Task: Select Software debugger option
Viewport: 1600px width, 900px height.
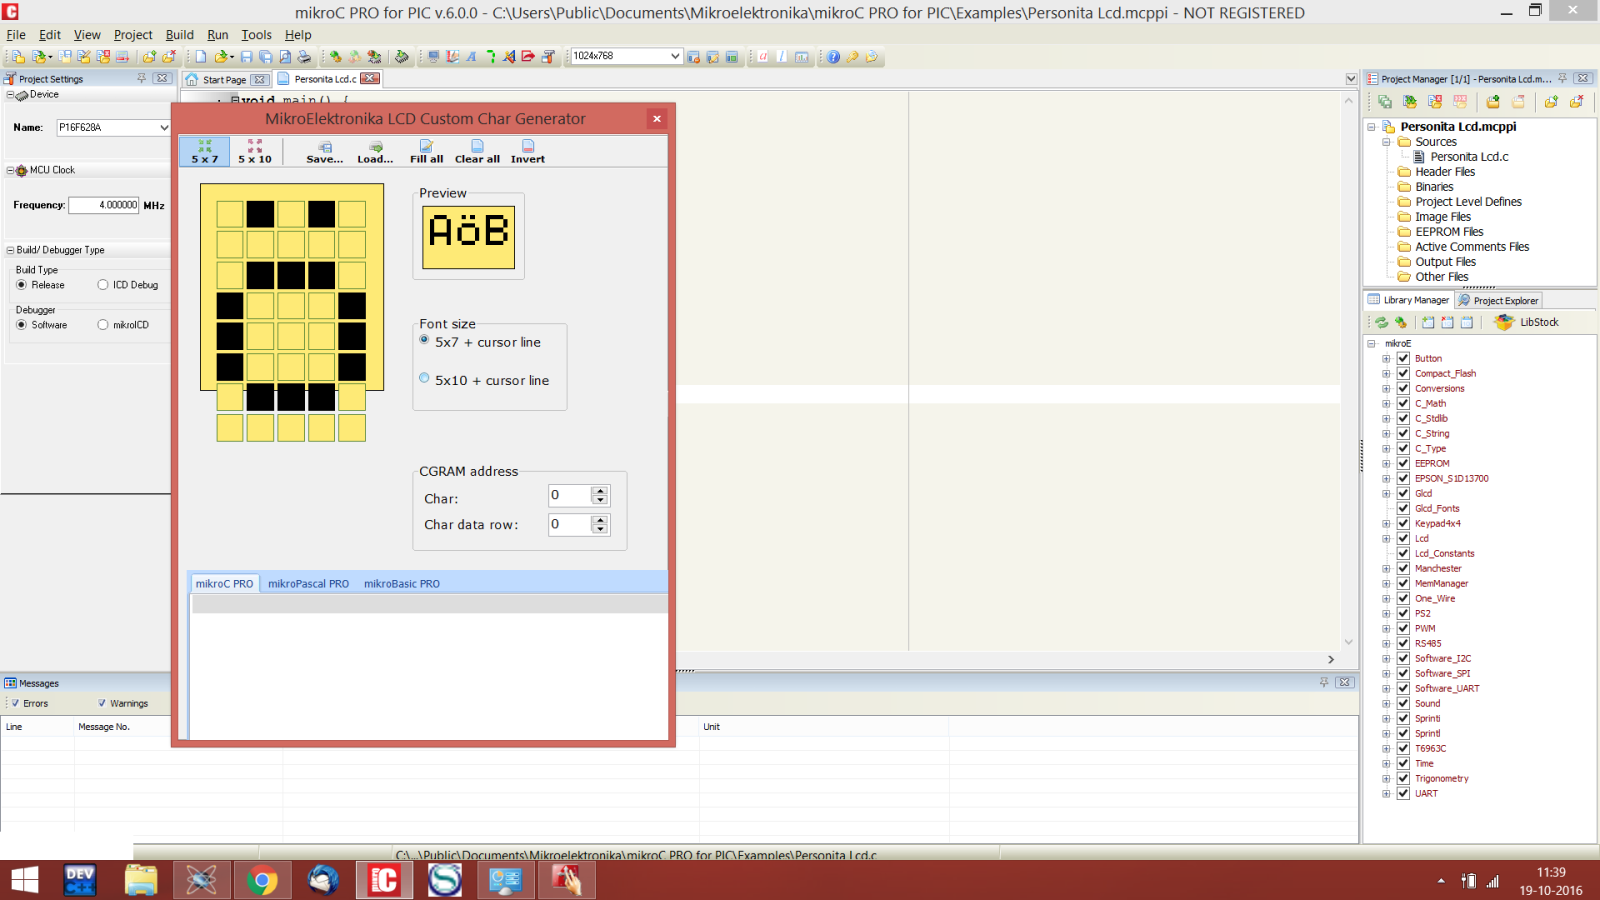Action: click(21, 325)
